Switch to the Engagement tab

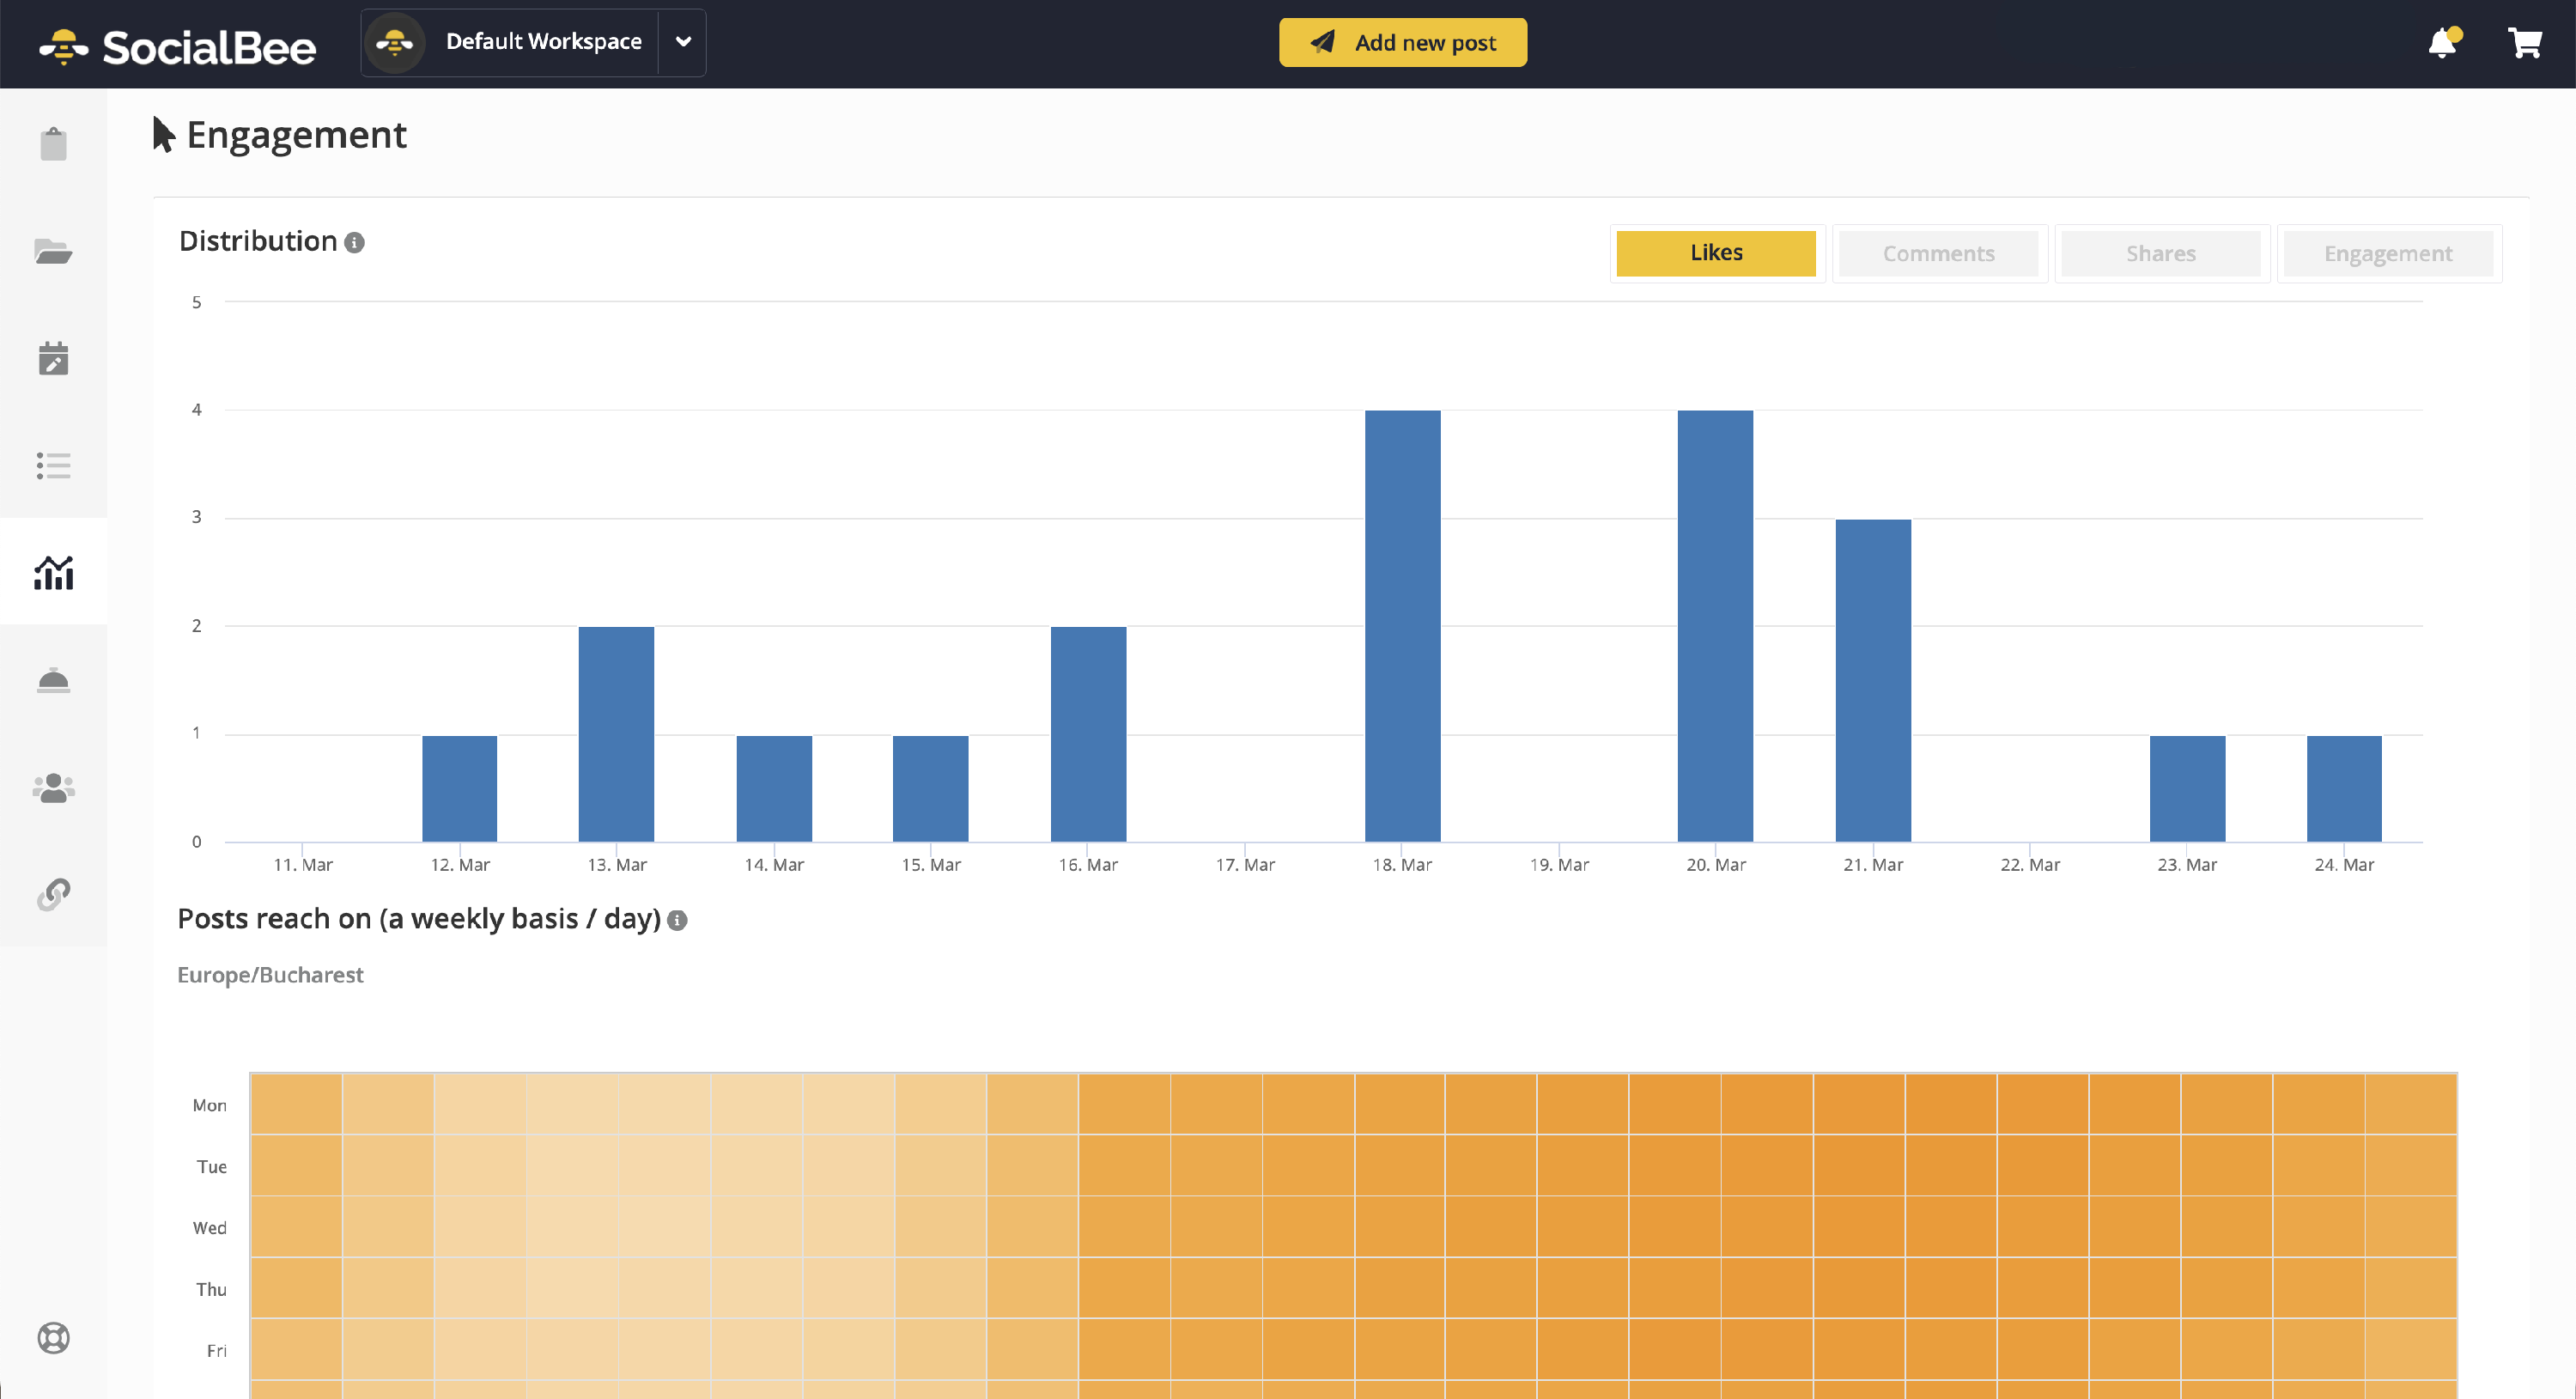tap(2388, 253)
